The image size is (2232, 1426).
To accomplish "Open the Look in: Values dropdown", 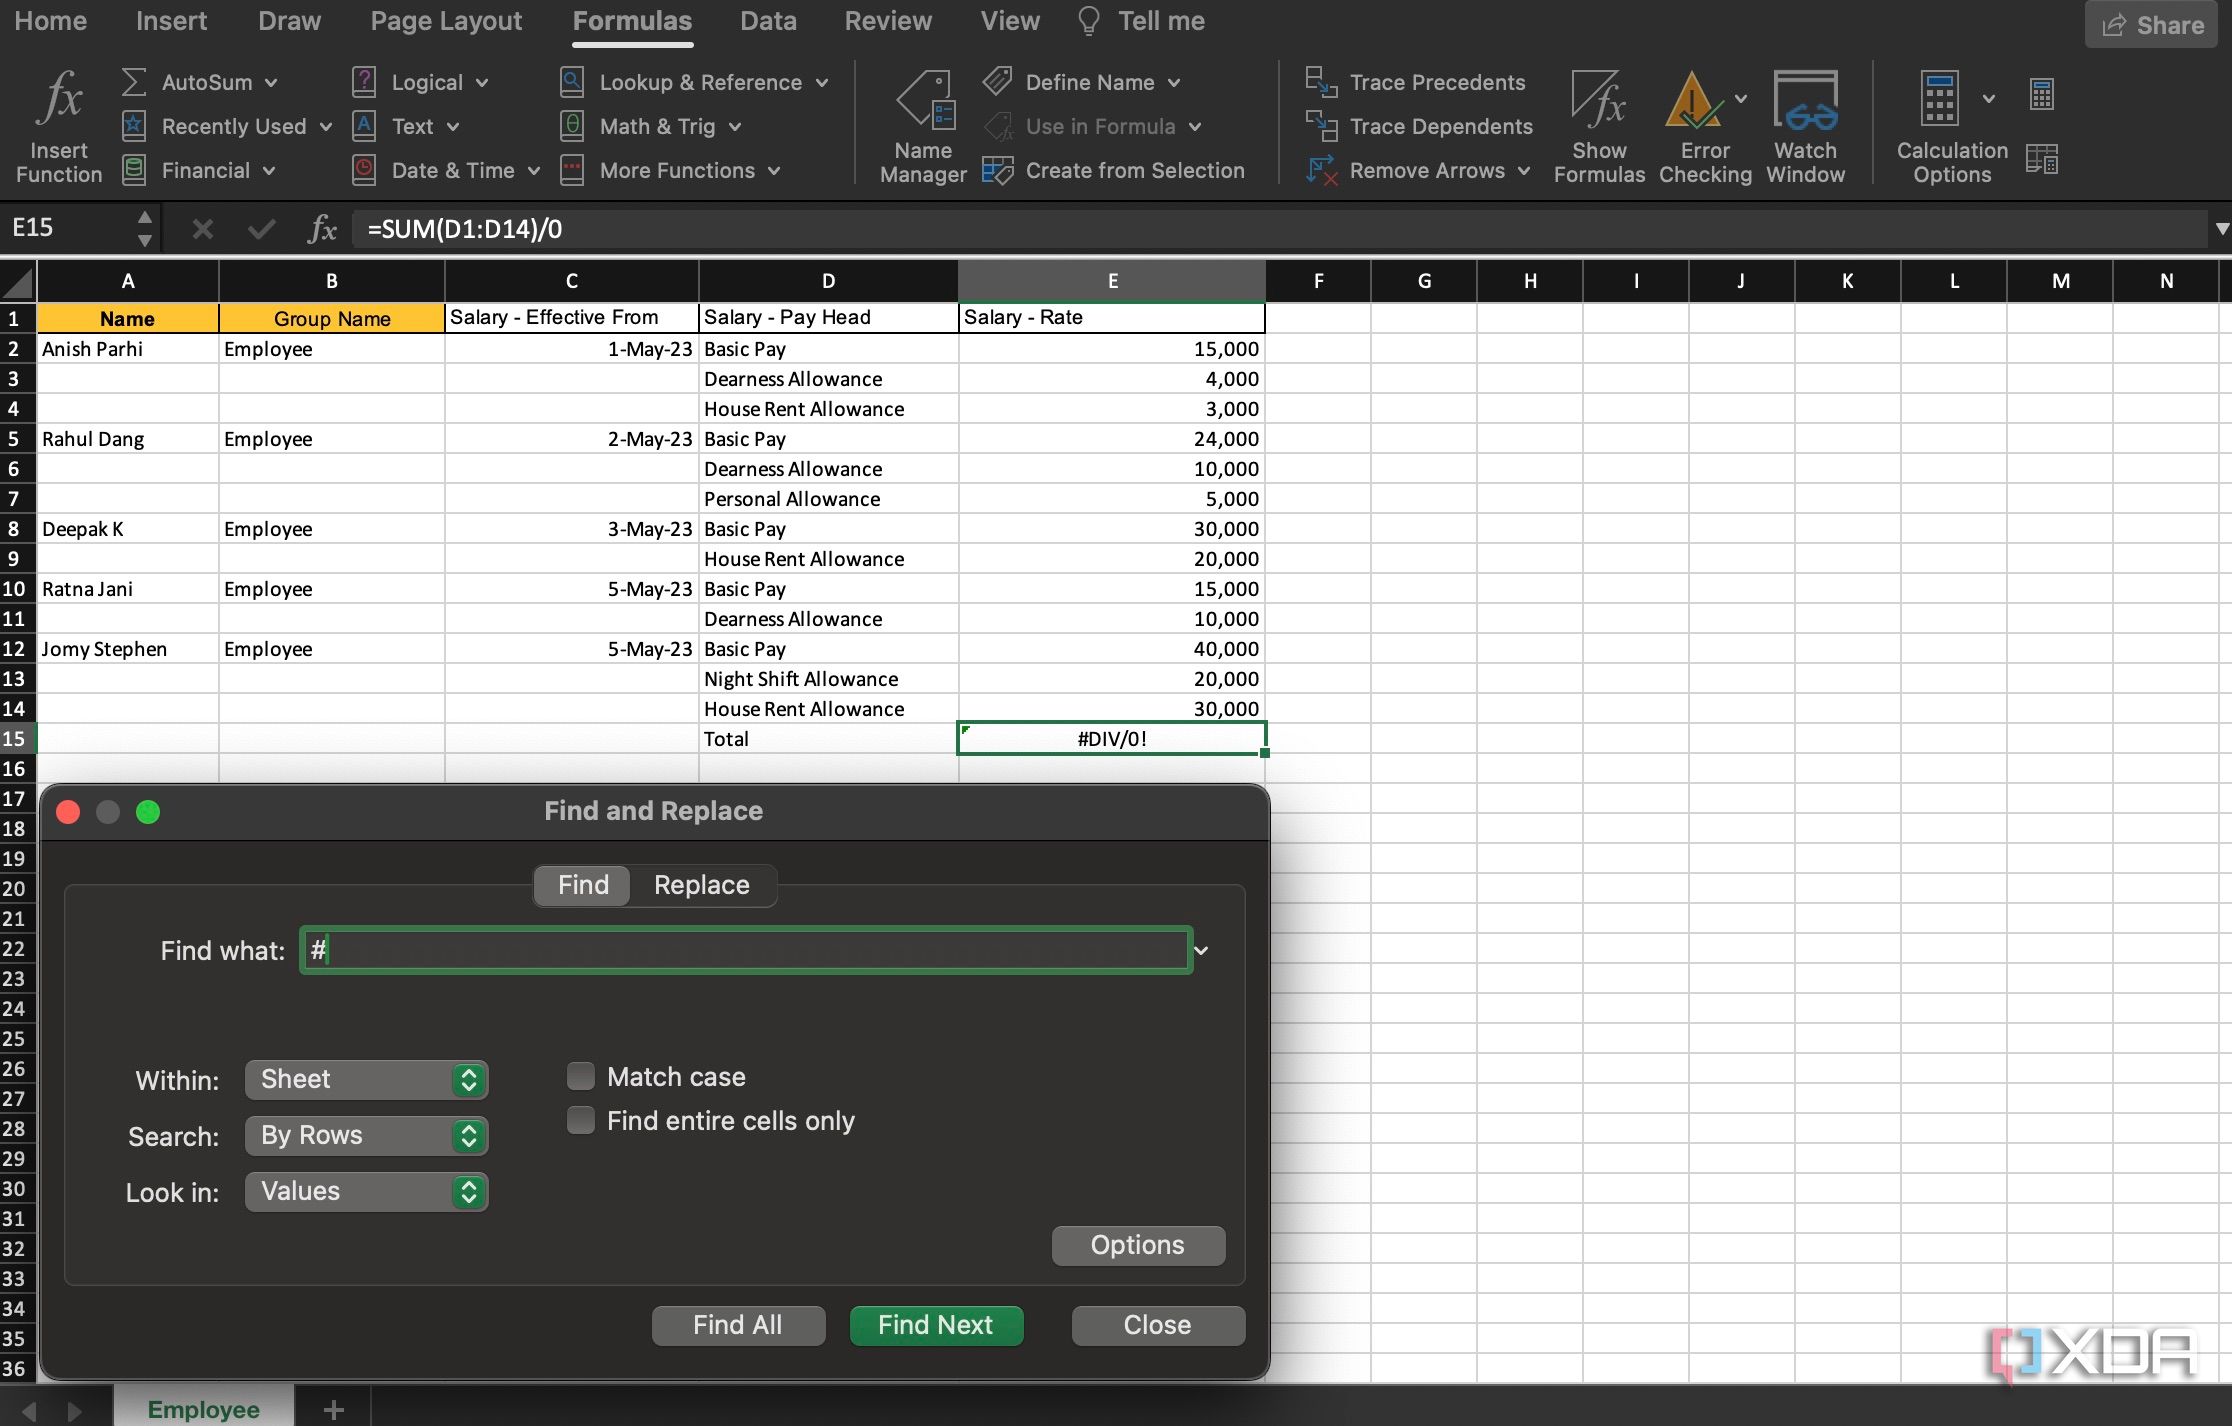I will (366, 1191).
